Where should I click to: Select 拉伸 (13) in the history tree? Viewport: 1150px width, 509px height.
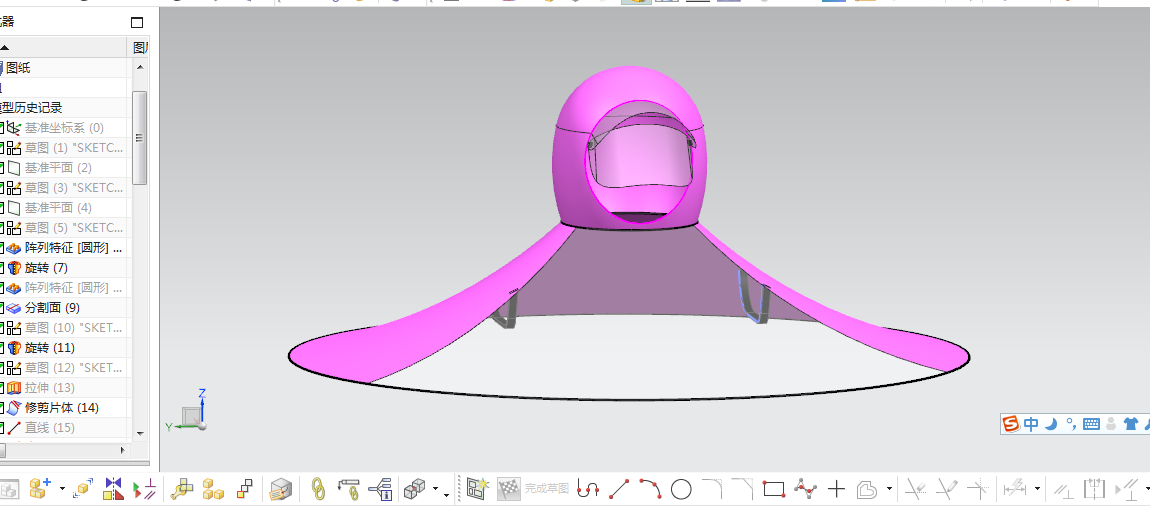tap(50, 387)
